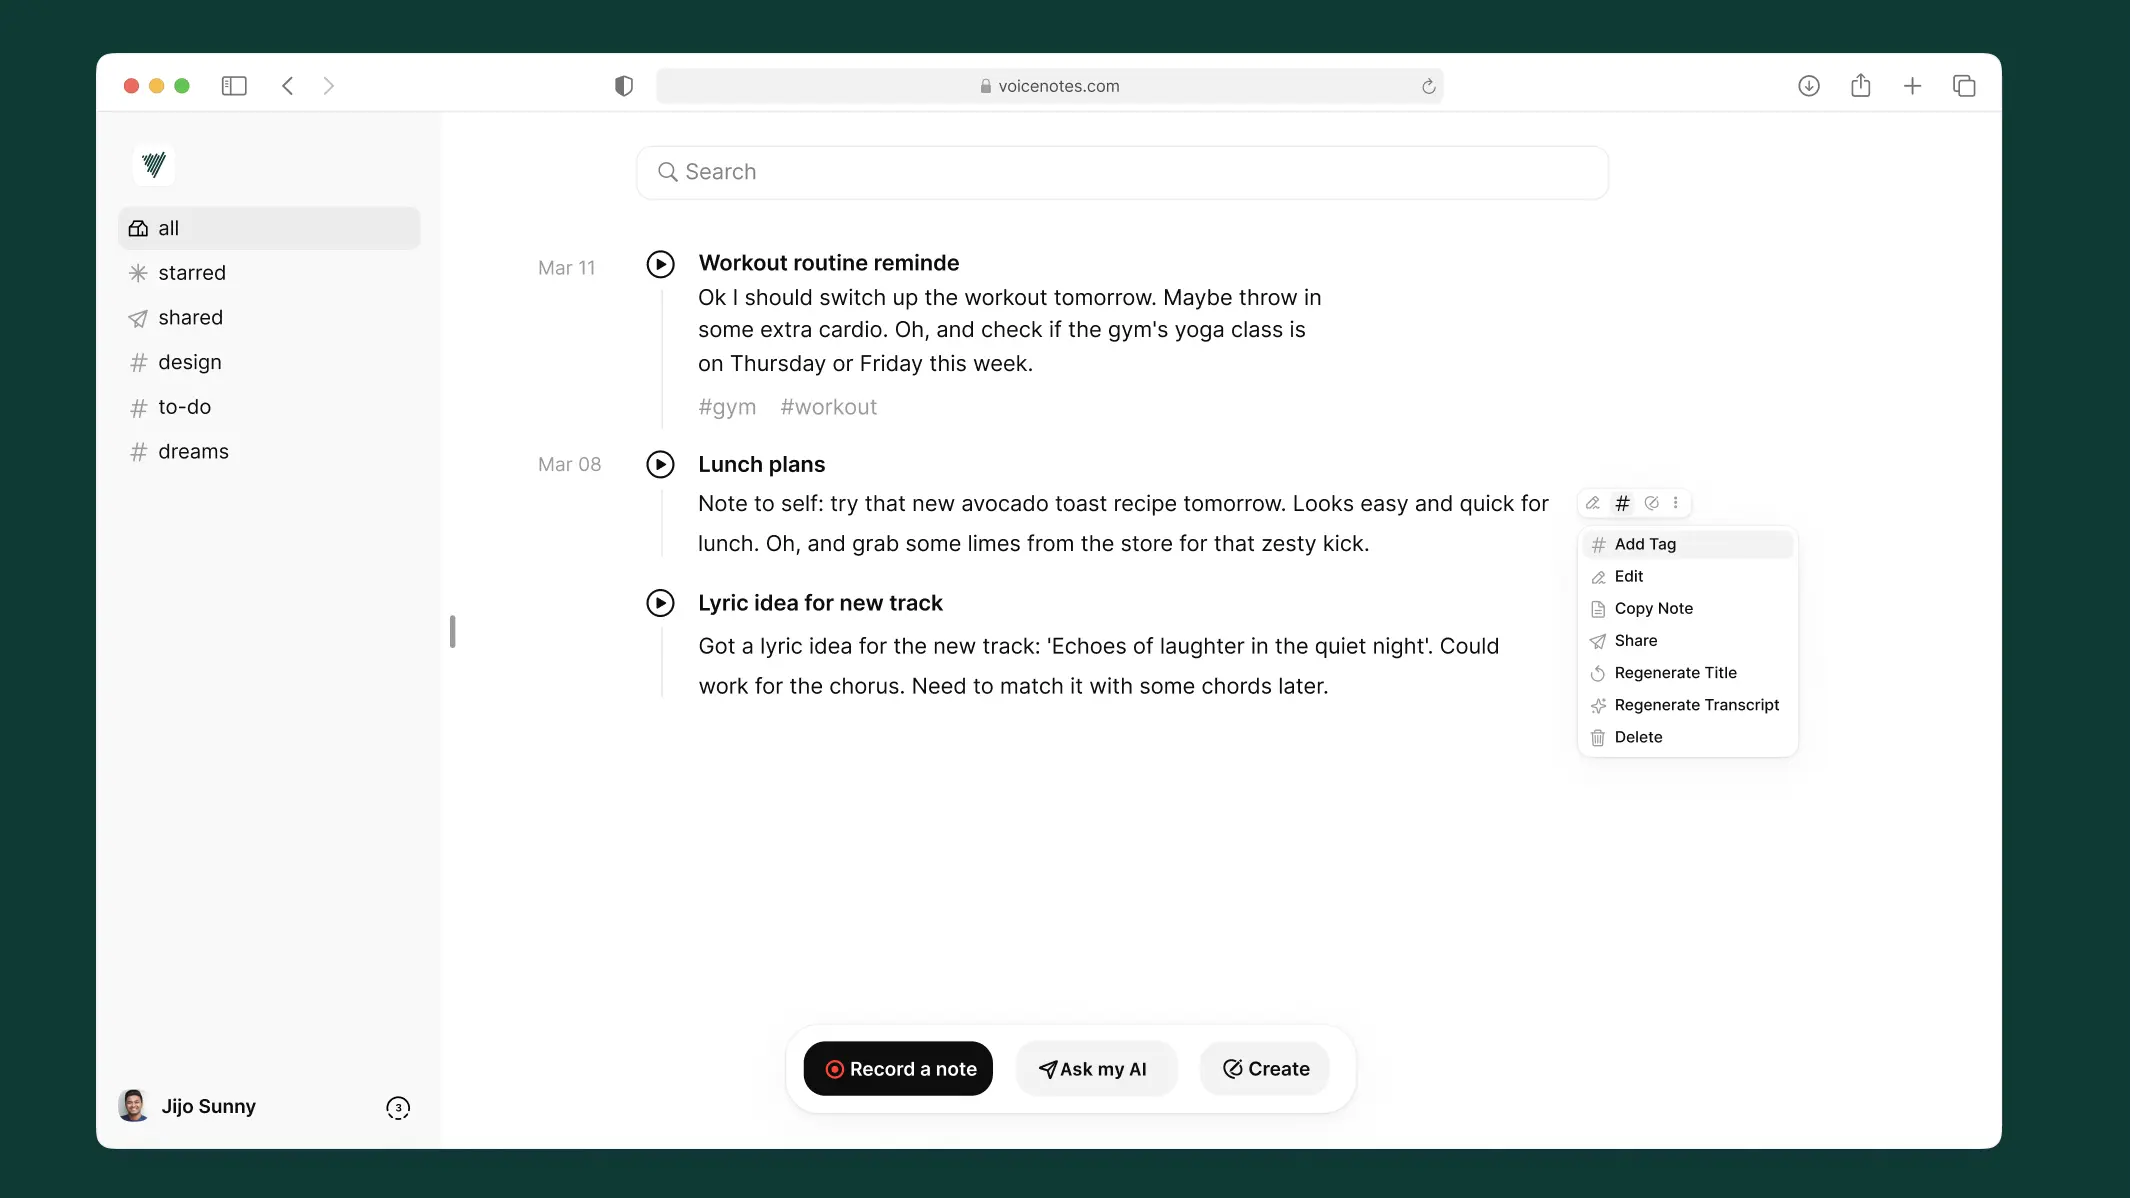2130x1198 pixels.
Task: Click the Lyric idea for new track title
Action: pos(821,603)
